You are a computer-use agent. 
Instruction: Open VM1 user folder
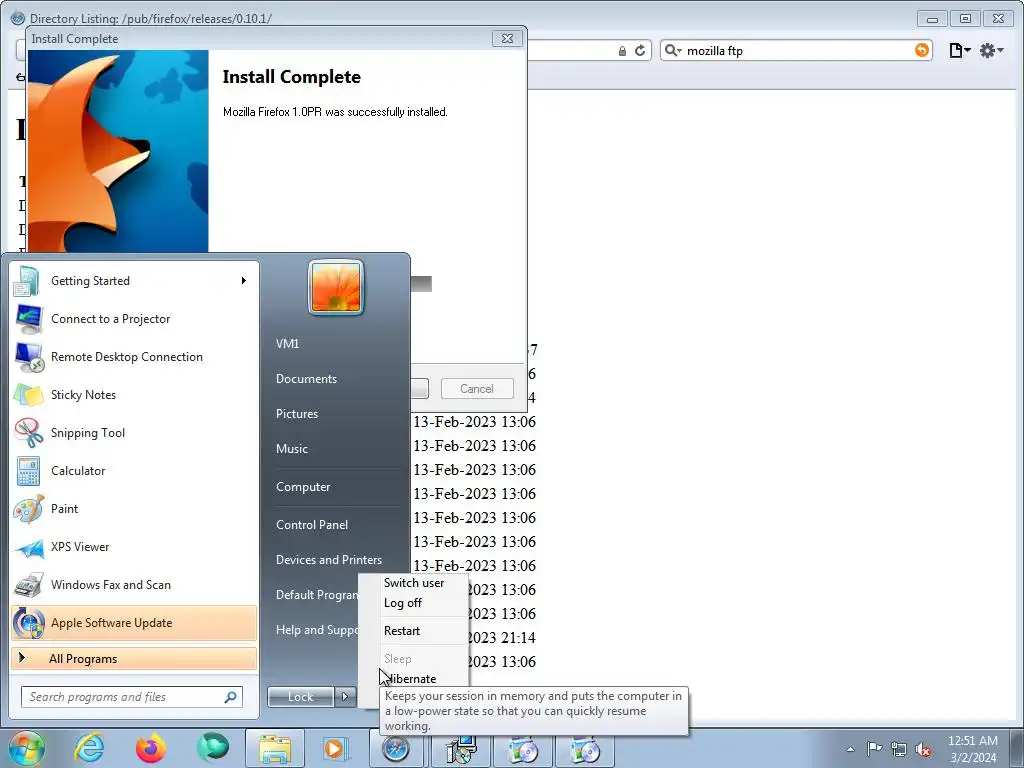[287, 344]
